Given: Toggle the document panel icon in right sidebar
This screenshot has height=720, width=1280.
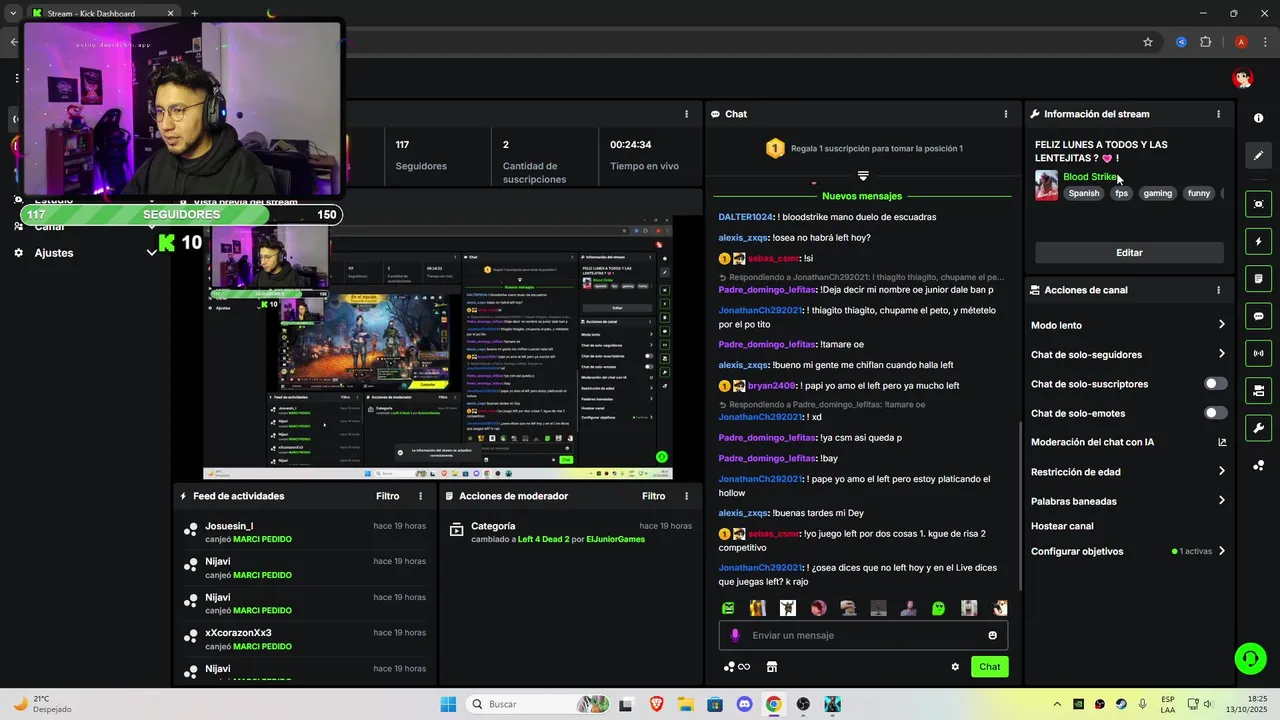Looking at the screenshot, I should coord(1258,279).
